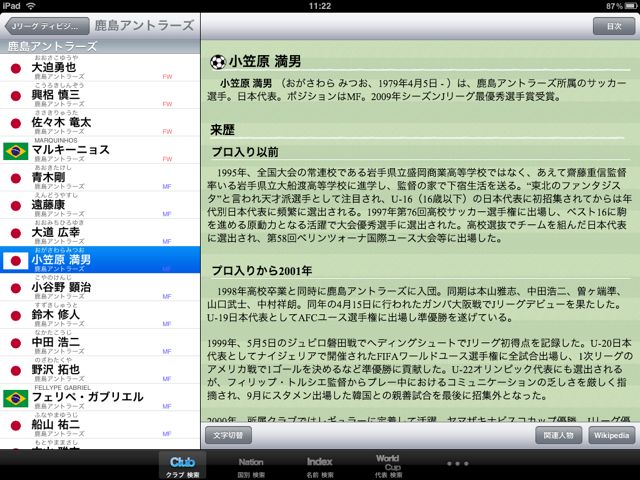Select player 大迫勇也
Image resolution: width=640 pixels, height=480 pixels.
[100, 68]
